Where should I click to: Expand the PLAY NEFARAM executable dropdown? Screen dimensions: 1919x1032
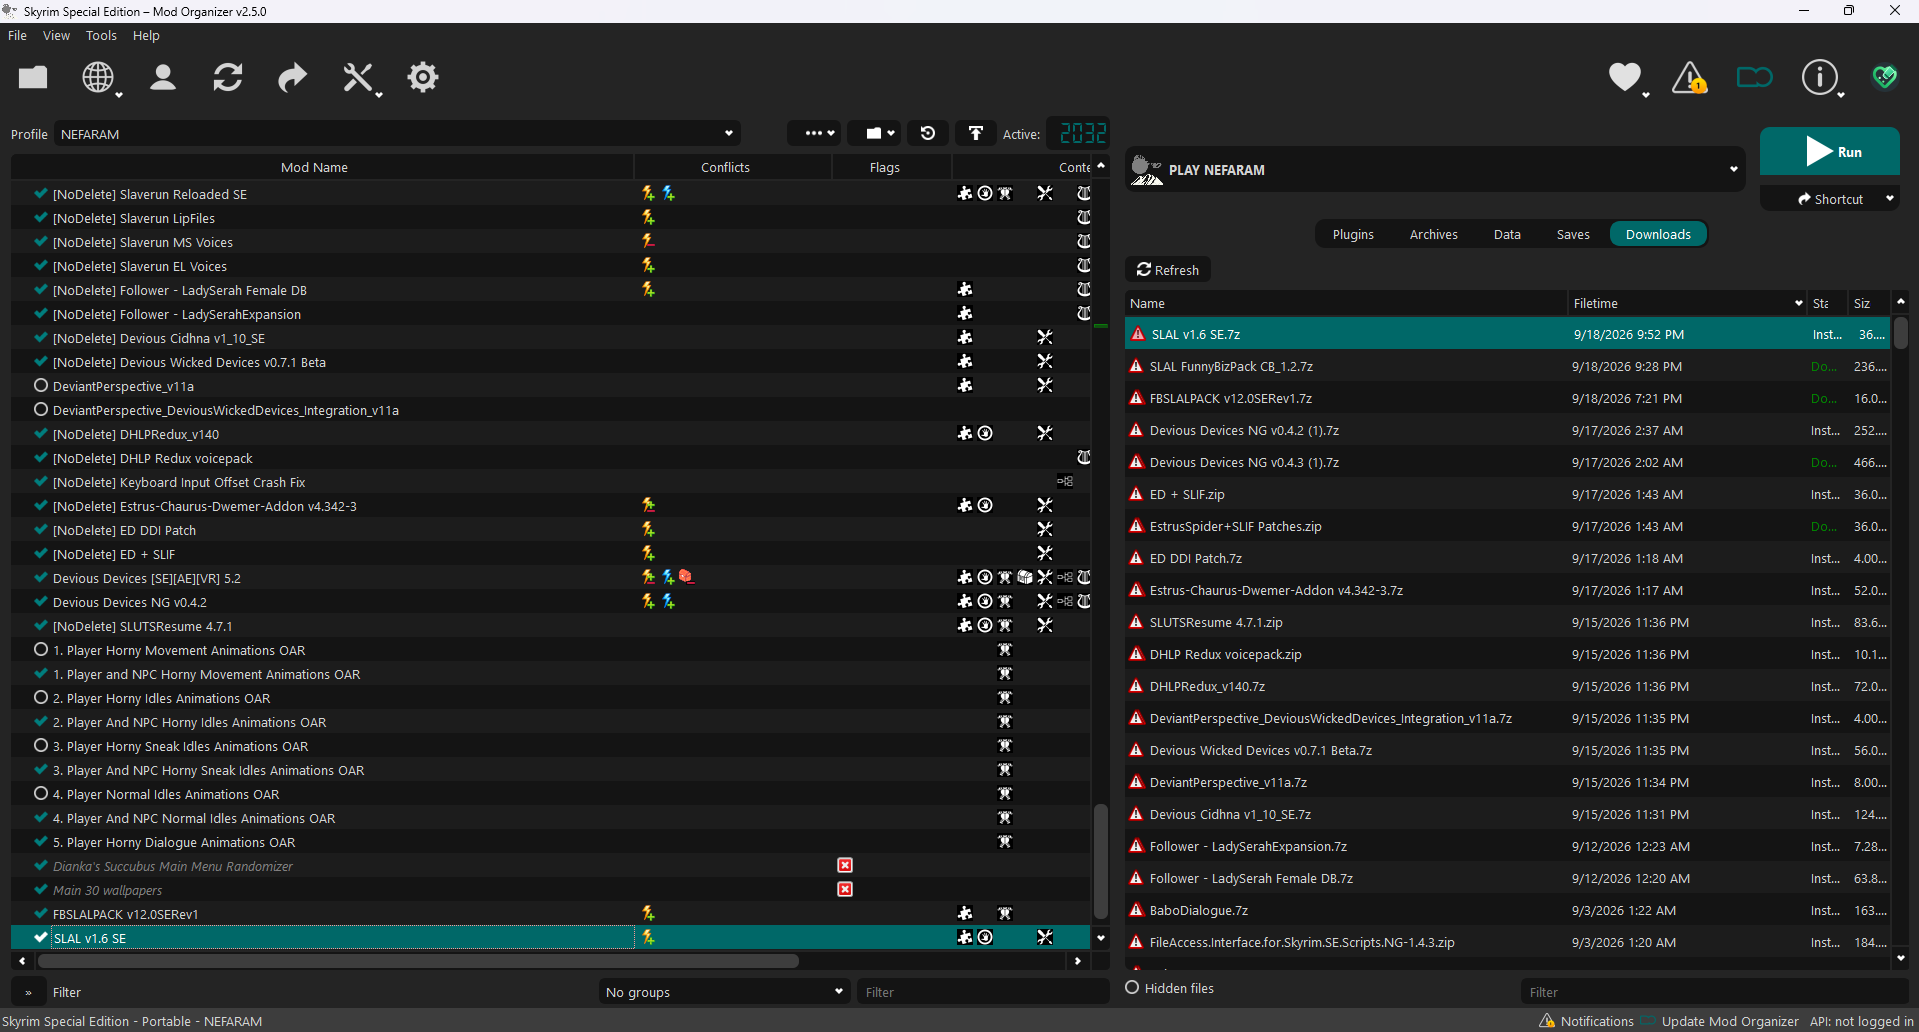click(x=1733, y=170)
